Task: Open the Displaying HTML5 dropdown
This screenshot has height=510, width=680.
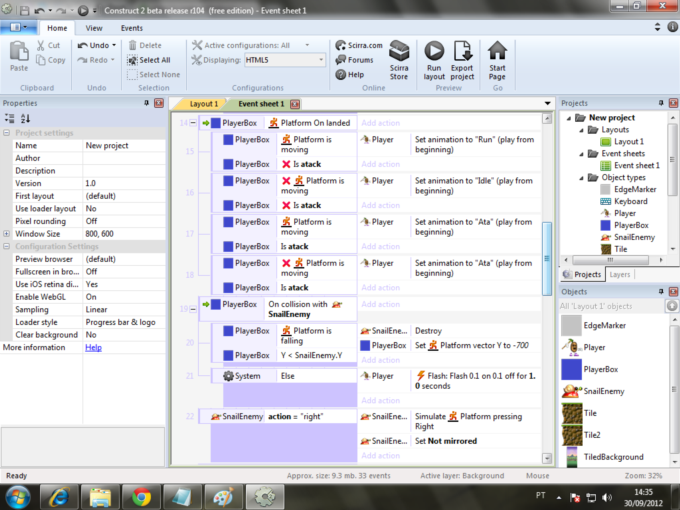Action: pyautogui.click(x=285, y=60)
